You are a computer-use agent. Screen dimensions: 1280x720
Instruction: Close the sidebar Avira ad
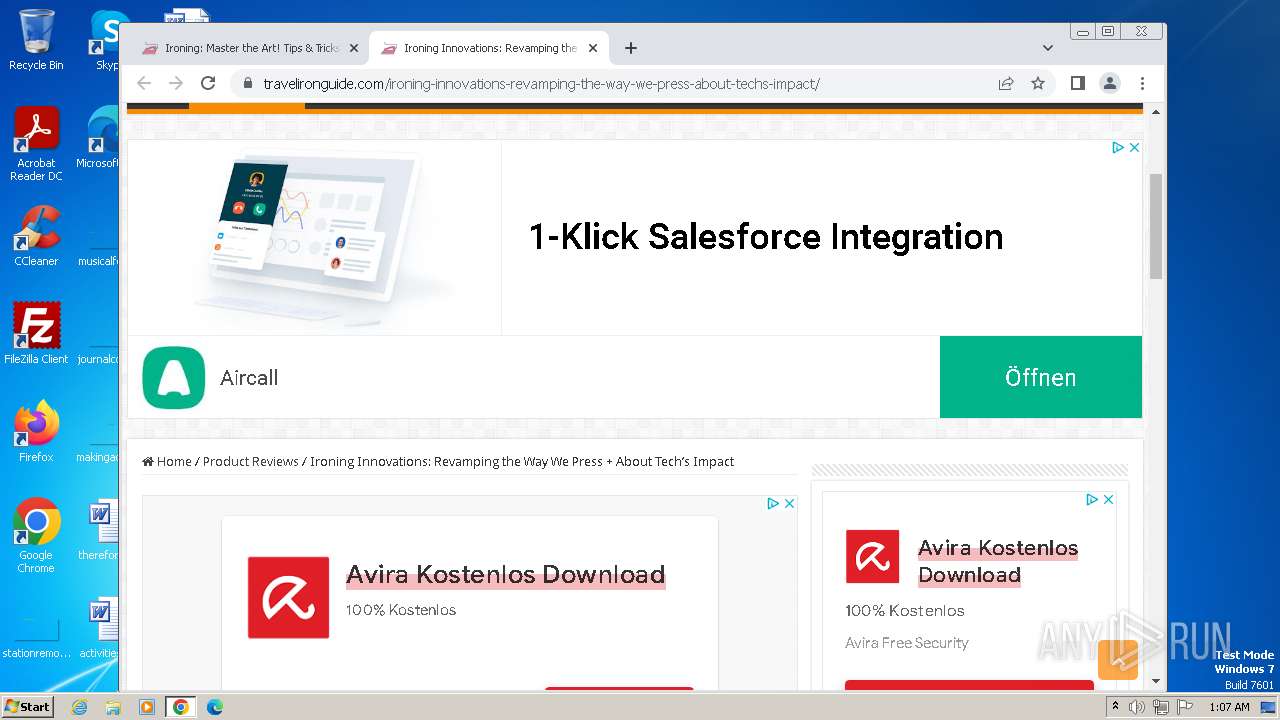[x=1108, y=499]
